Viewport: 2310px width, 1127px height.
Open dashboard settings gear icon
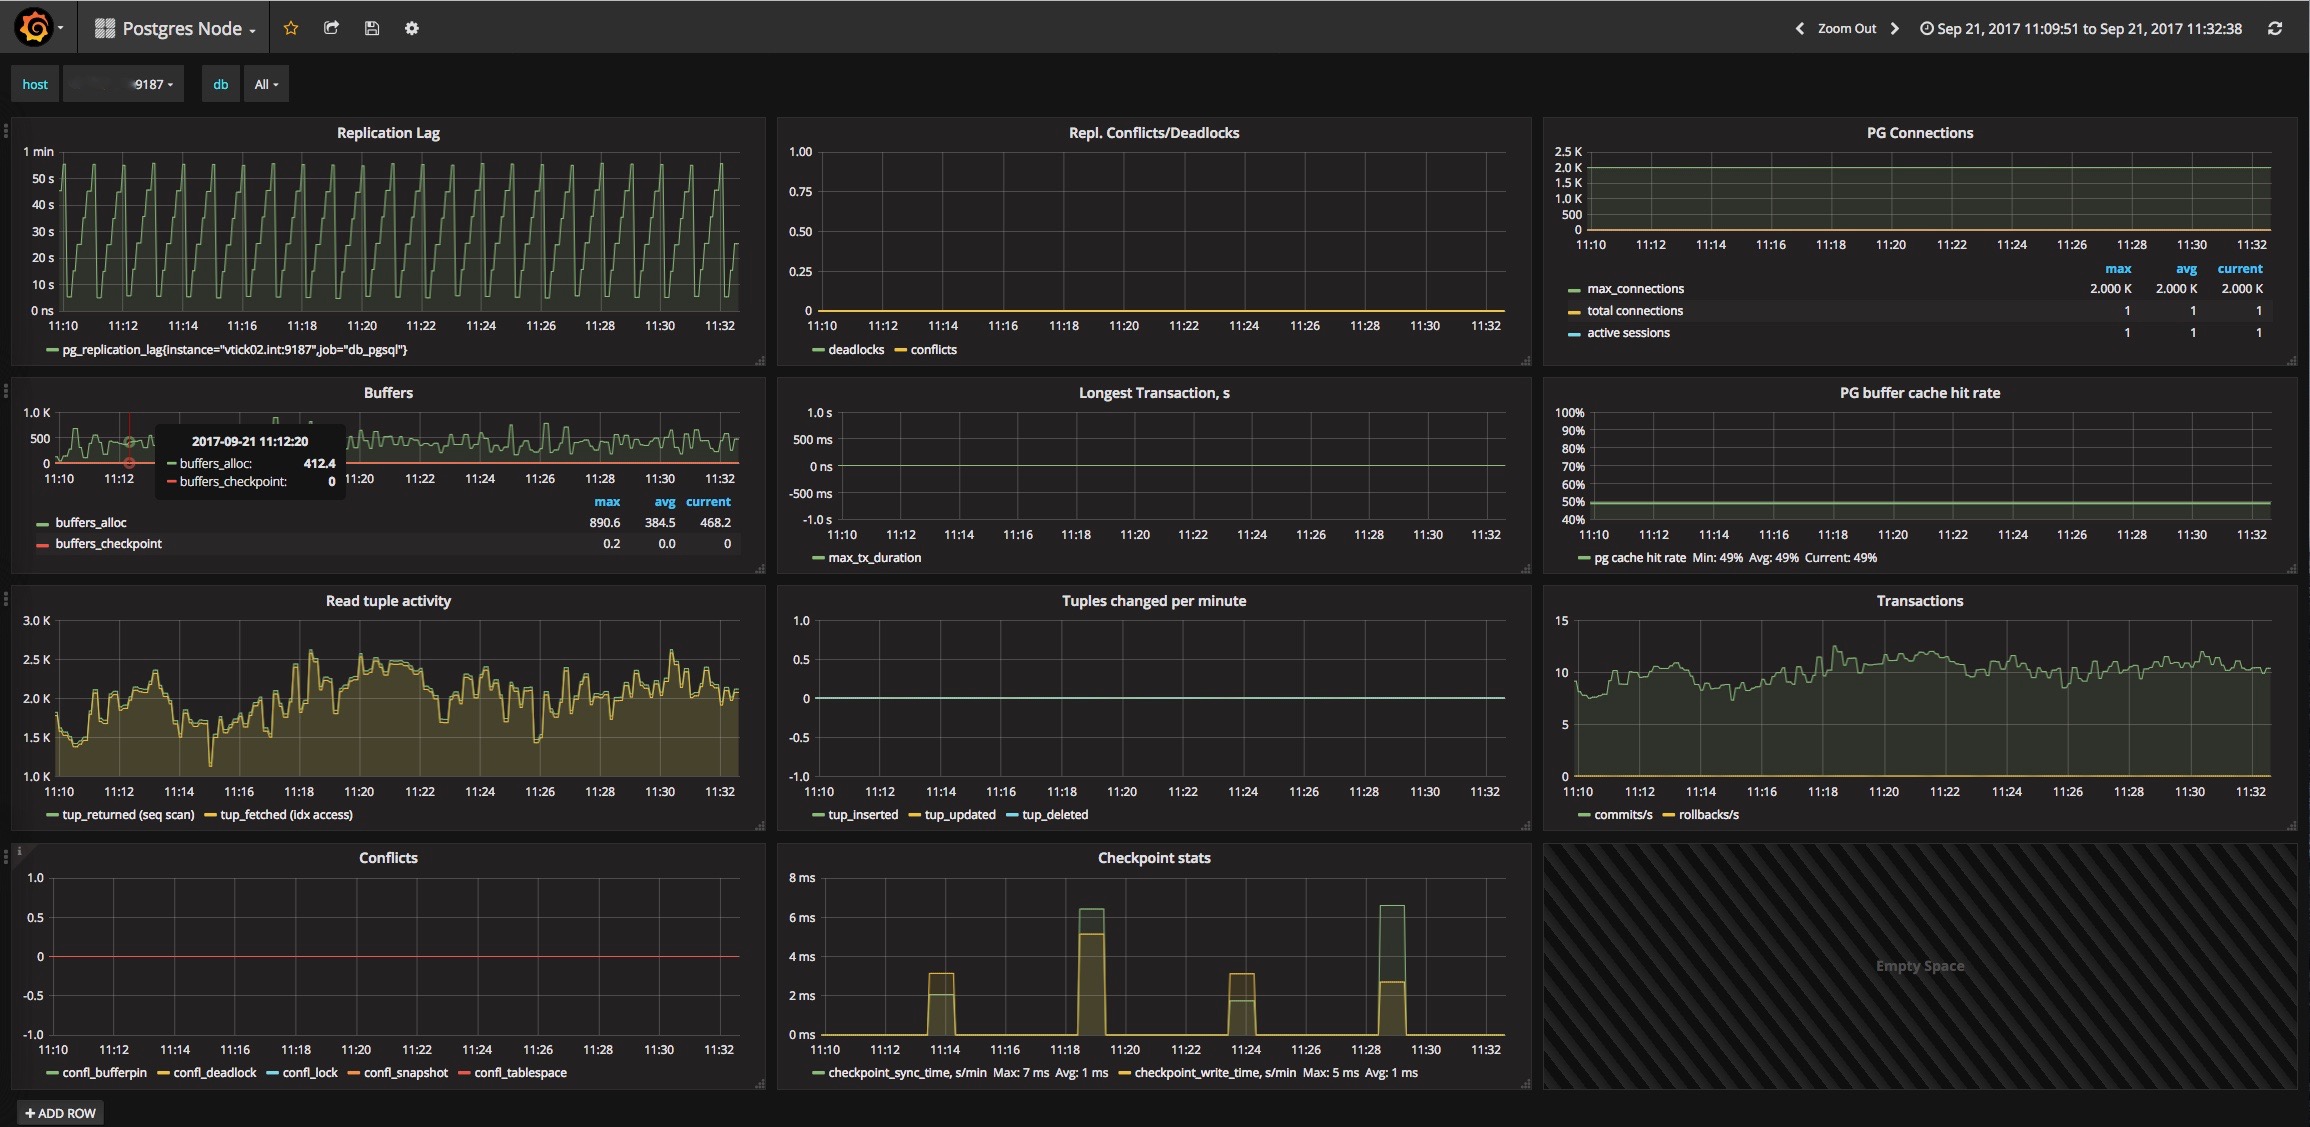(x=412, y=28)
